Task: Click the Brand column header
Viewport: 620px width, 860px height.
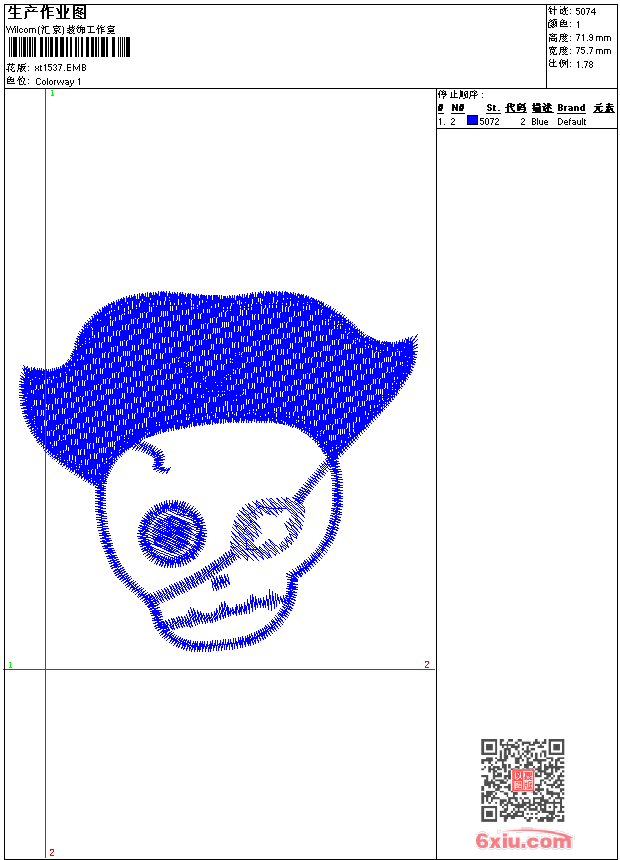Action: (571, 108)
